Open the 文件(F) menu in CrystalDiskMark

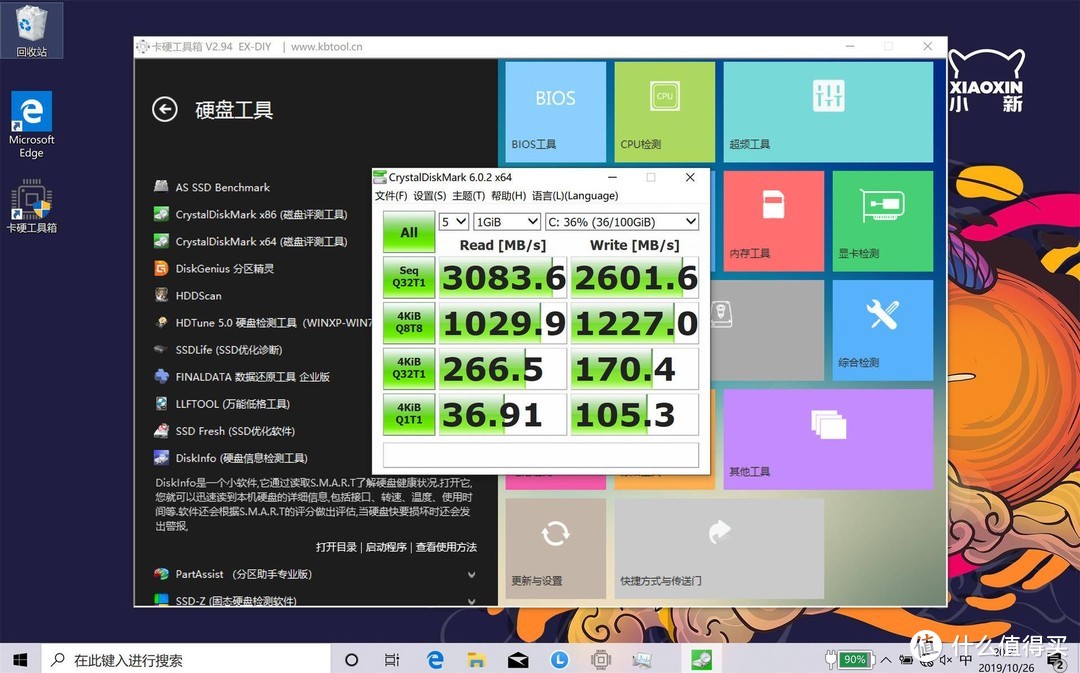pos(391,196)
